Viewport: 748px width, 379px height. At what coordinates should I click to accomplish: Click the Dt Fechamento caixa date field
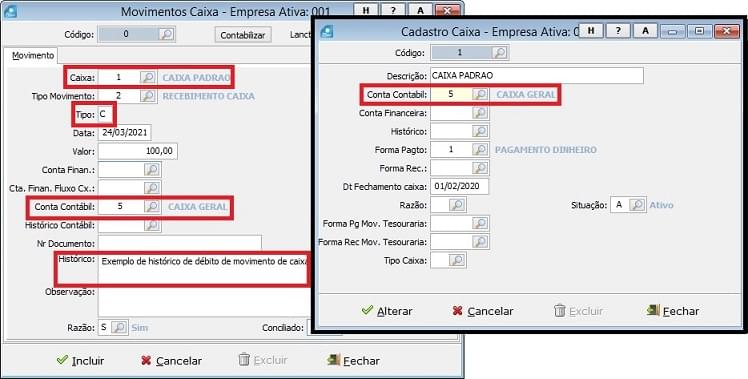459,186
